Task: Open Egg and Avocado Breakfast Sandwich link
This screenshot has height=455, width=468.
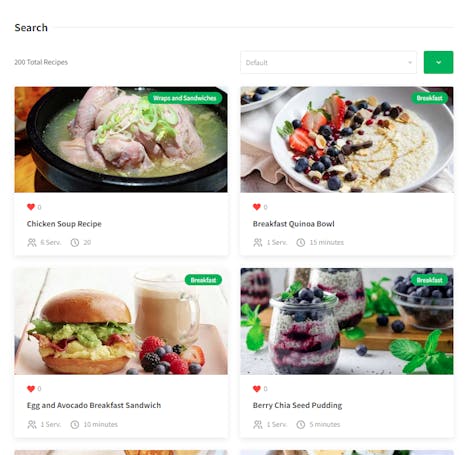Action: [x=94, y=405]
